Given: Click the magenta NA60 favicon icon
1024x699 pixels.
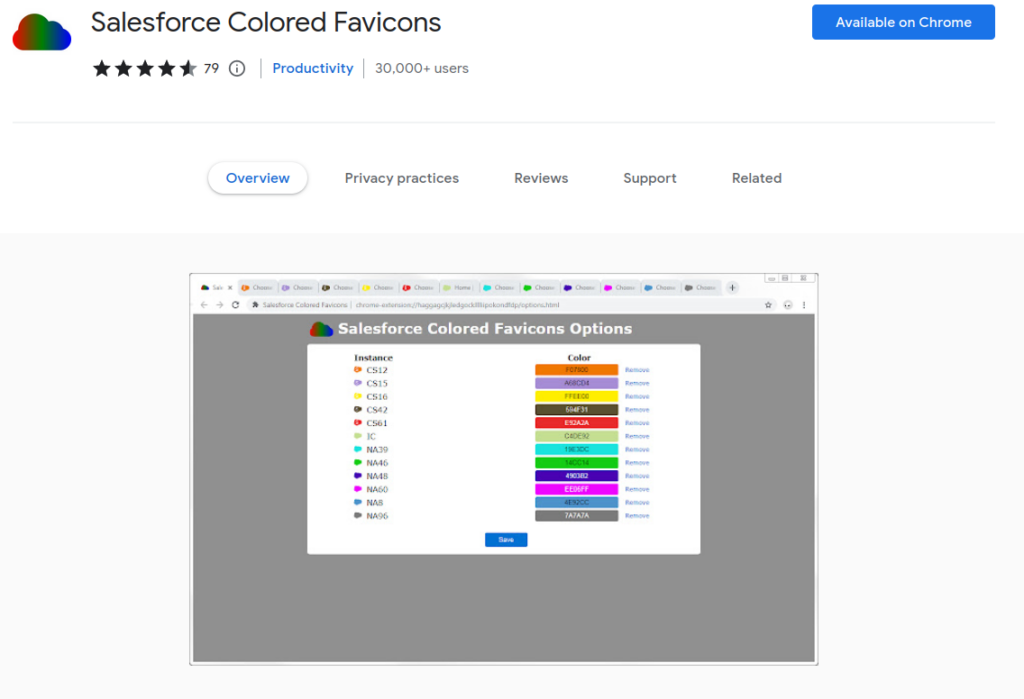Looking at the screenshot, I should pyautogui.click(x=357, y=489).
